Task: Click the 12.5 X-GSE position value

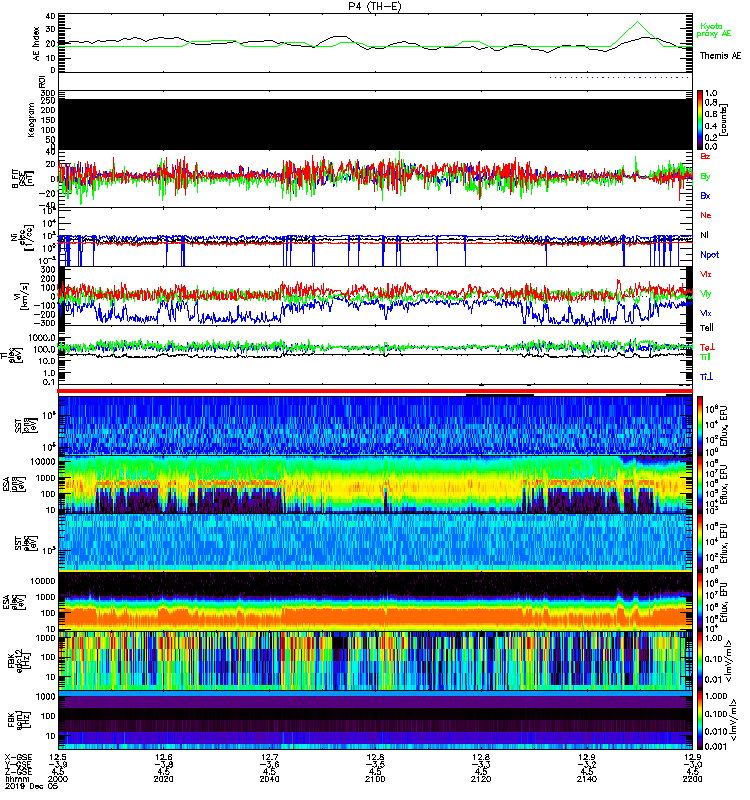Action: click(x=58, y=758)
